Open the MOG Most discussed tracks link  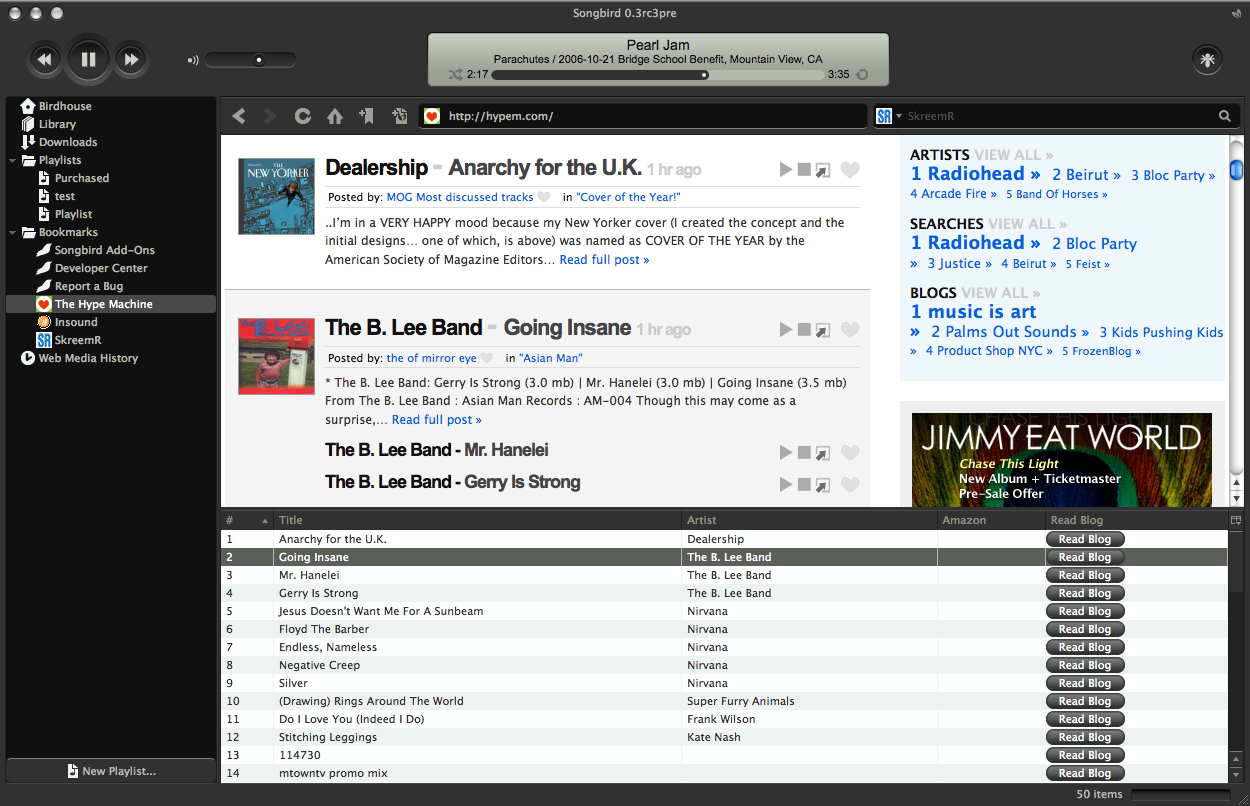[460, 197]
